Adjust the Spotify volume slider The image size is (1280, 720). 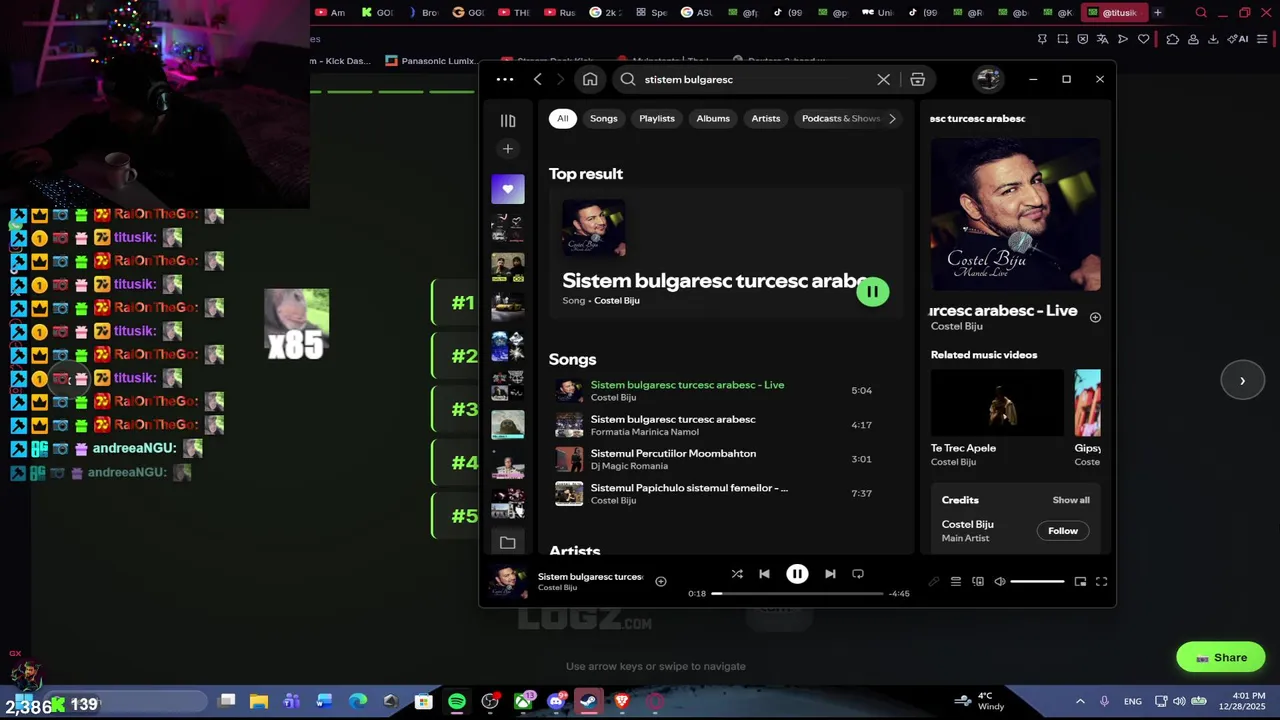[1037, 581]
